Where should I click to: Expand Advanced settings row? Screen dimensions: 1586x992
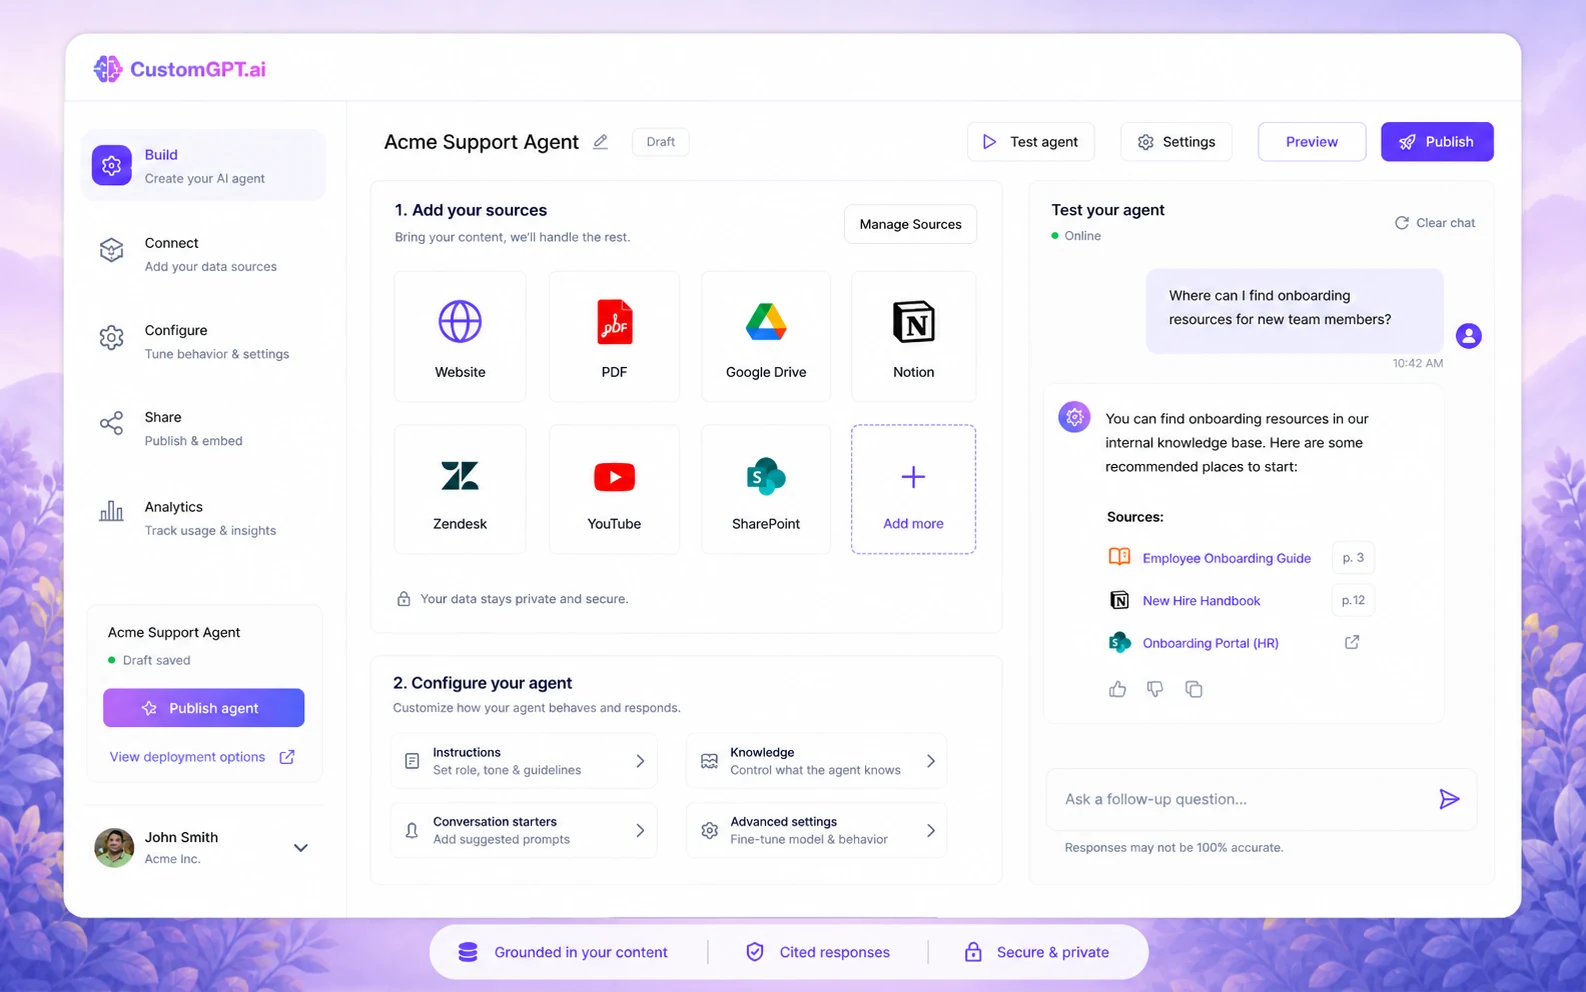click(x=816, y=830)
